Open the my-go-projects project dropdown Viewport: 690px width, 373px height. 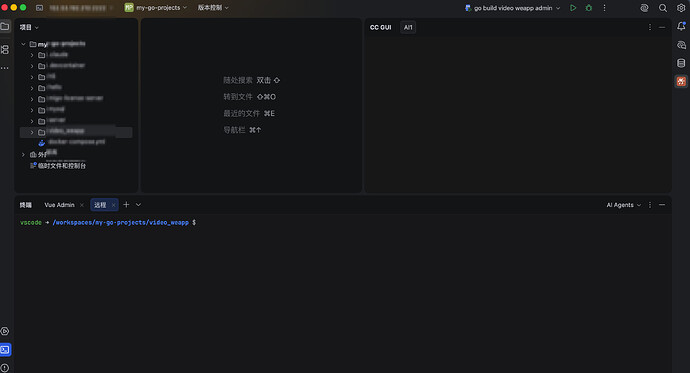(156, 7)
